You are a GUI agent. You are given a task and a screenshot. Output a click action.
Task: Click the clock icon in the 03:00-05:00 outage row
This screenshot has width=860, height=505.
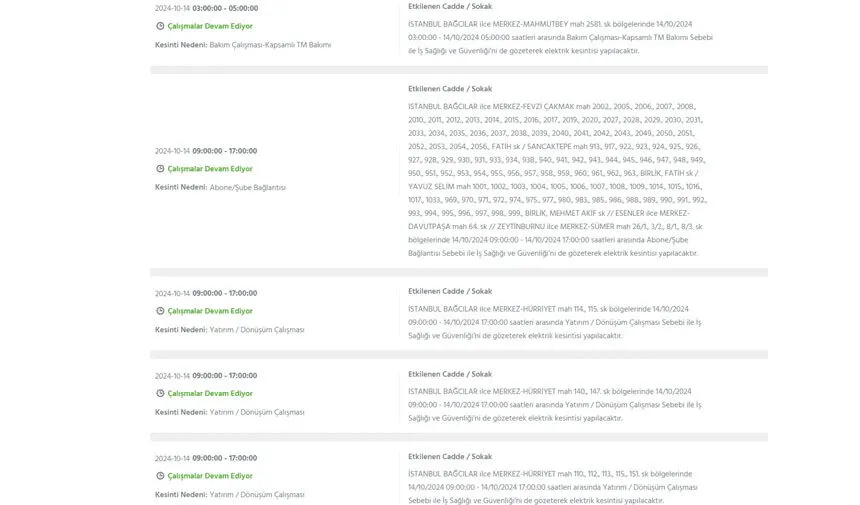(160, 26)
